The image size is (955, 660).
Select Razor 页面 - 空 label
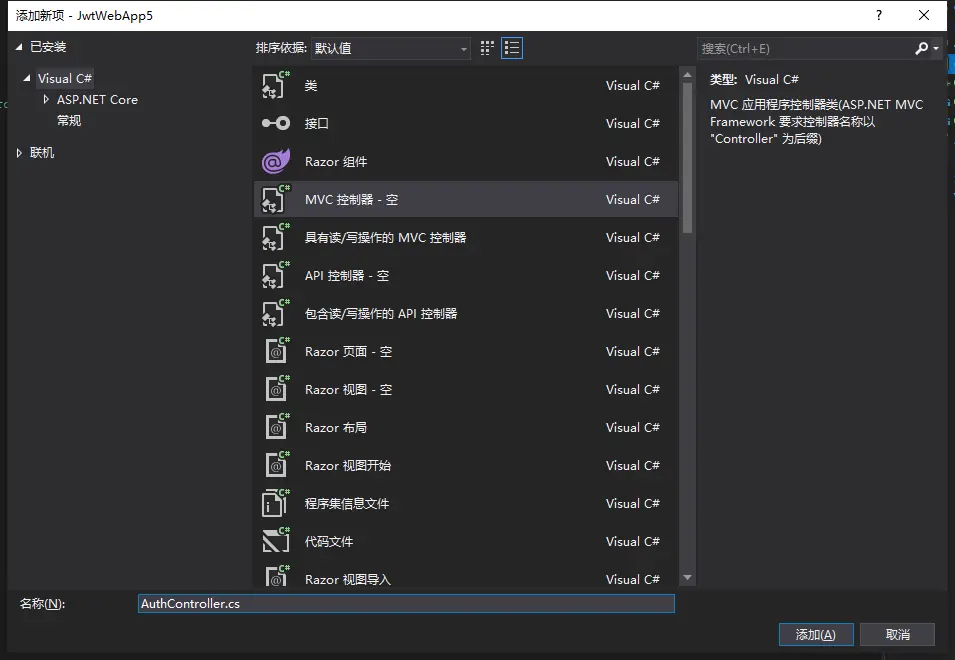point(348,352)
